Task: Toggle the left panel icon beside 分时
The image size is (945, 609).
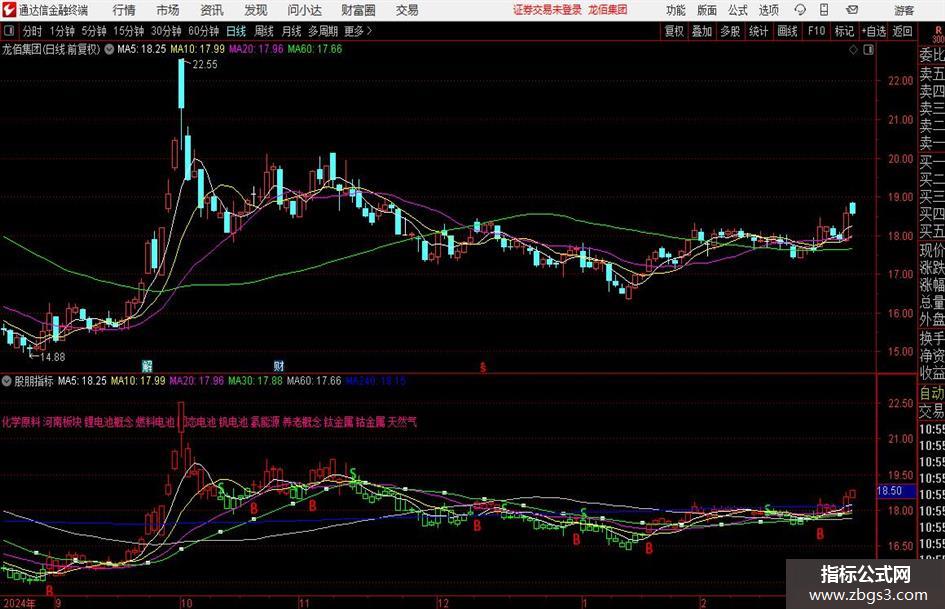Action: 8,31
